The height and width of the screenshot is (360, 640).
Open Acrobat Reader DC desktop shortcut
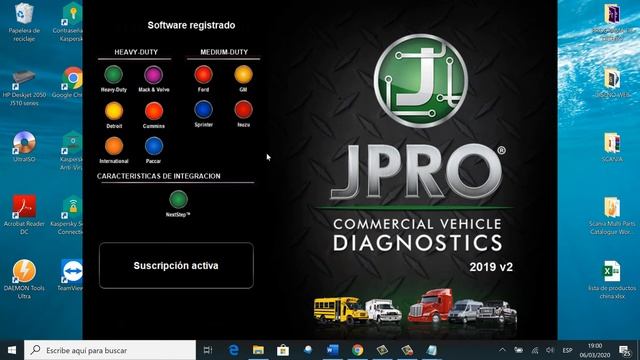[x=24, y=215]
